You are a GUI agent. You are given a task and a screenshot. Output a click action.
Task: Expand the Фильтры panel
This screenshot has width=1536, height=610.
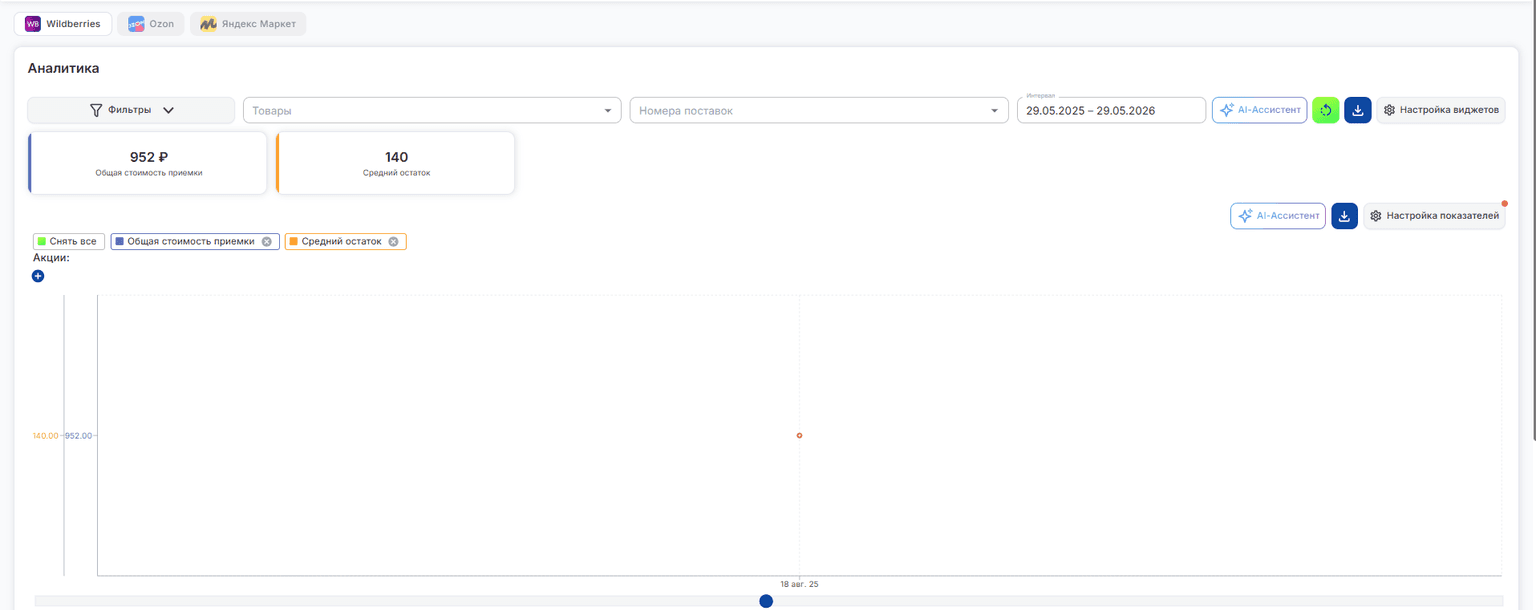[131, 110]
